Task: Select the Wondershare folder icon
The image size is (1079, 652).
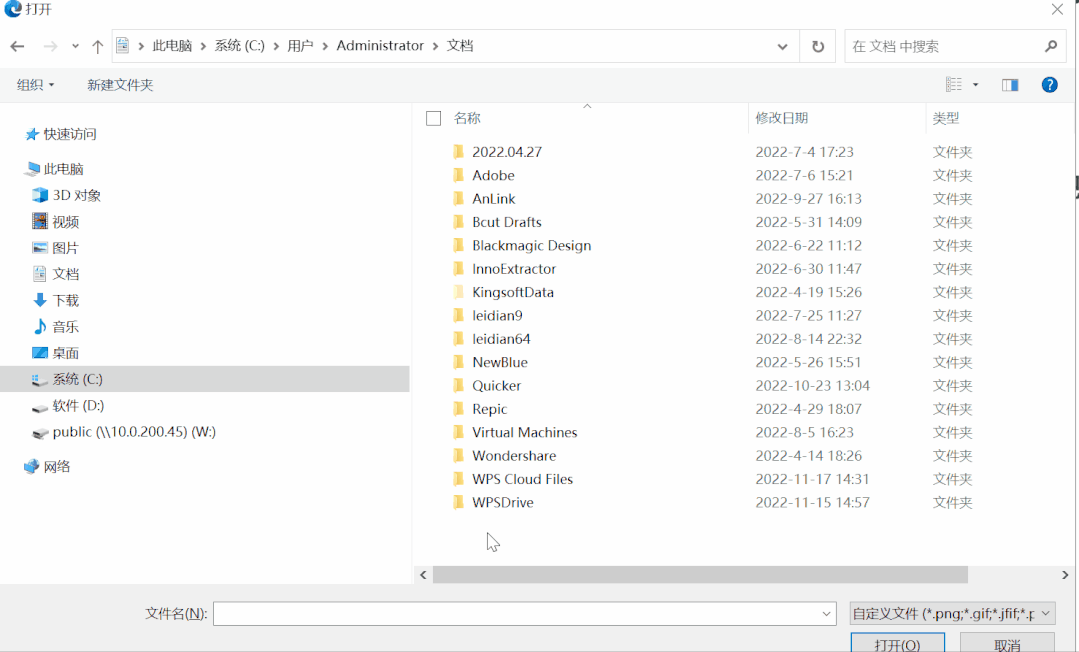Action: (459, 456)
